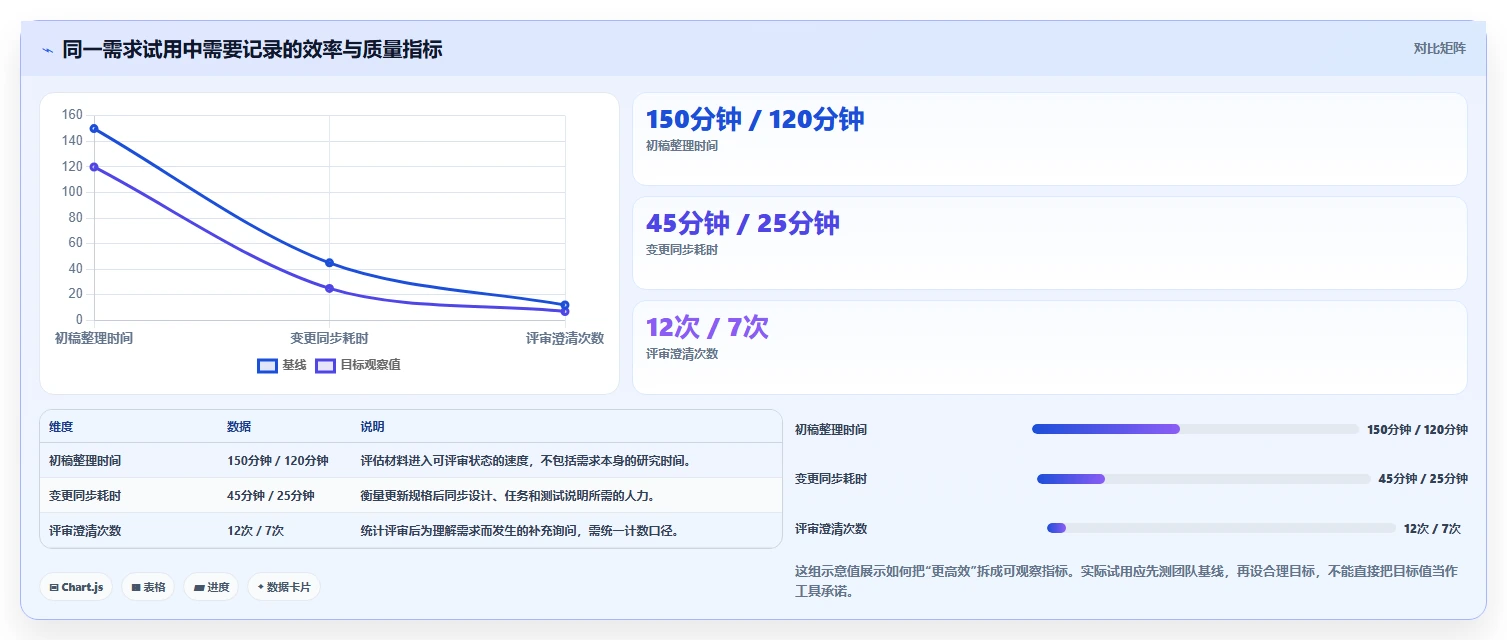The image size is (1507, 640).
Task: Toggle the 基线 legend box in chart
Action: point(267,366)
